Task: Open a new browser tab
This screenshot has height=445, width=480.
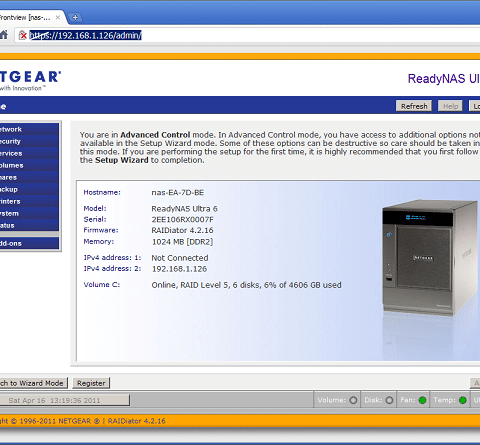Action: click(x=75, y=18)
